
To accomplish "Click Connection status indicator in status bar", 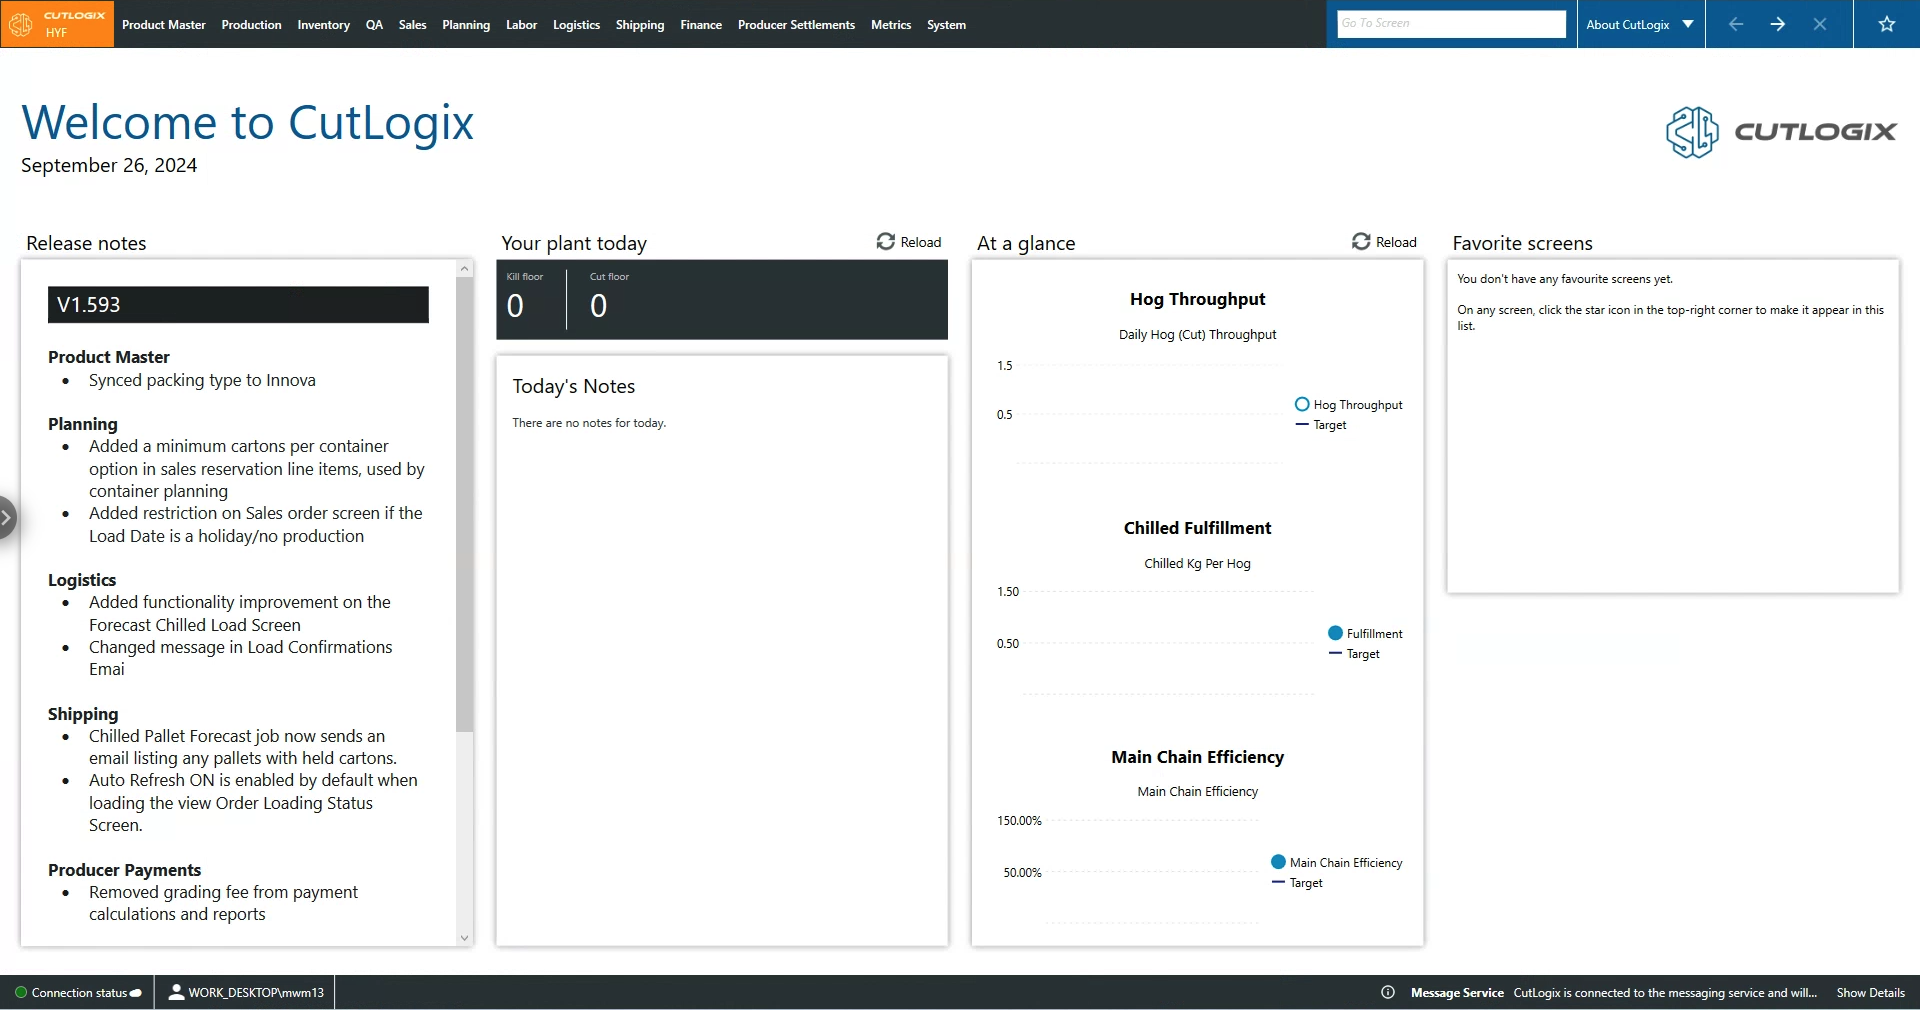I will (78, 992).
